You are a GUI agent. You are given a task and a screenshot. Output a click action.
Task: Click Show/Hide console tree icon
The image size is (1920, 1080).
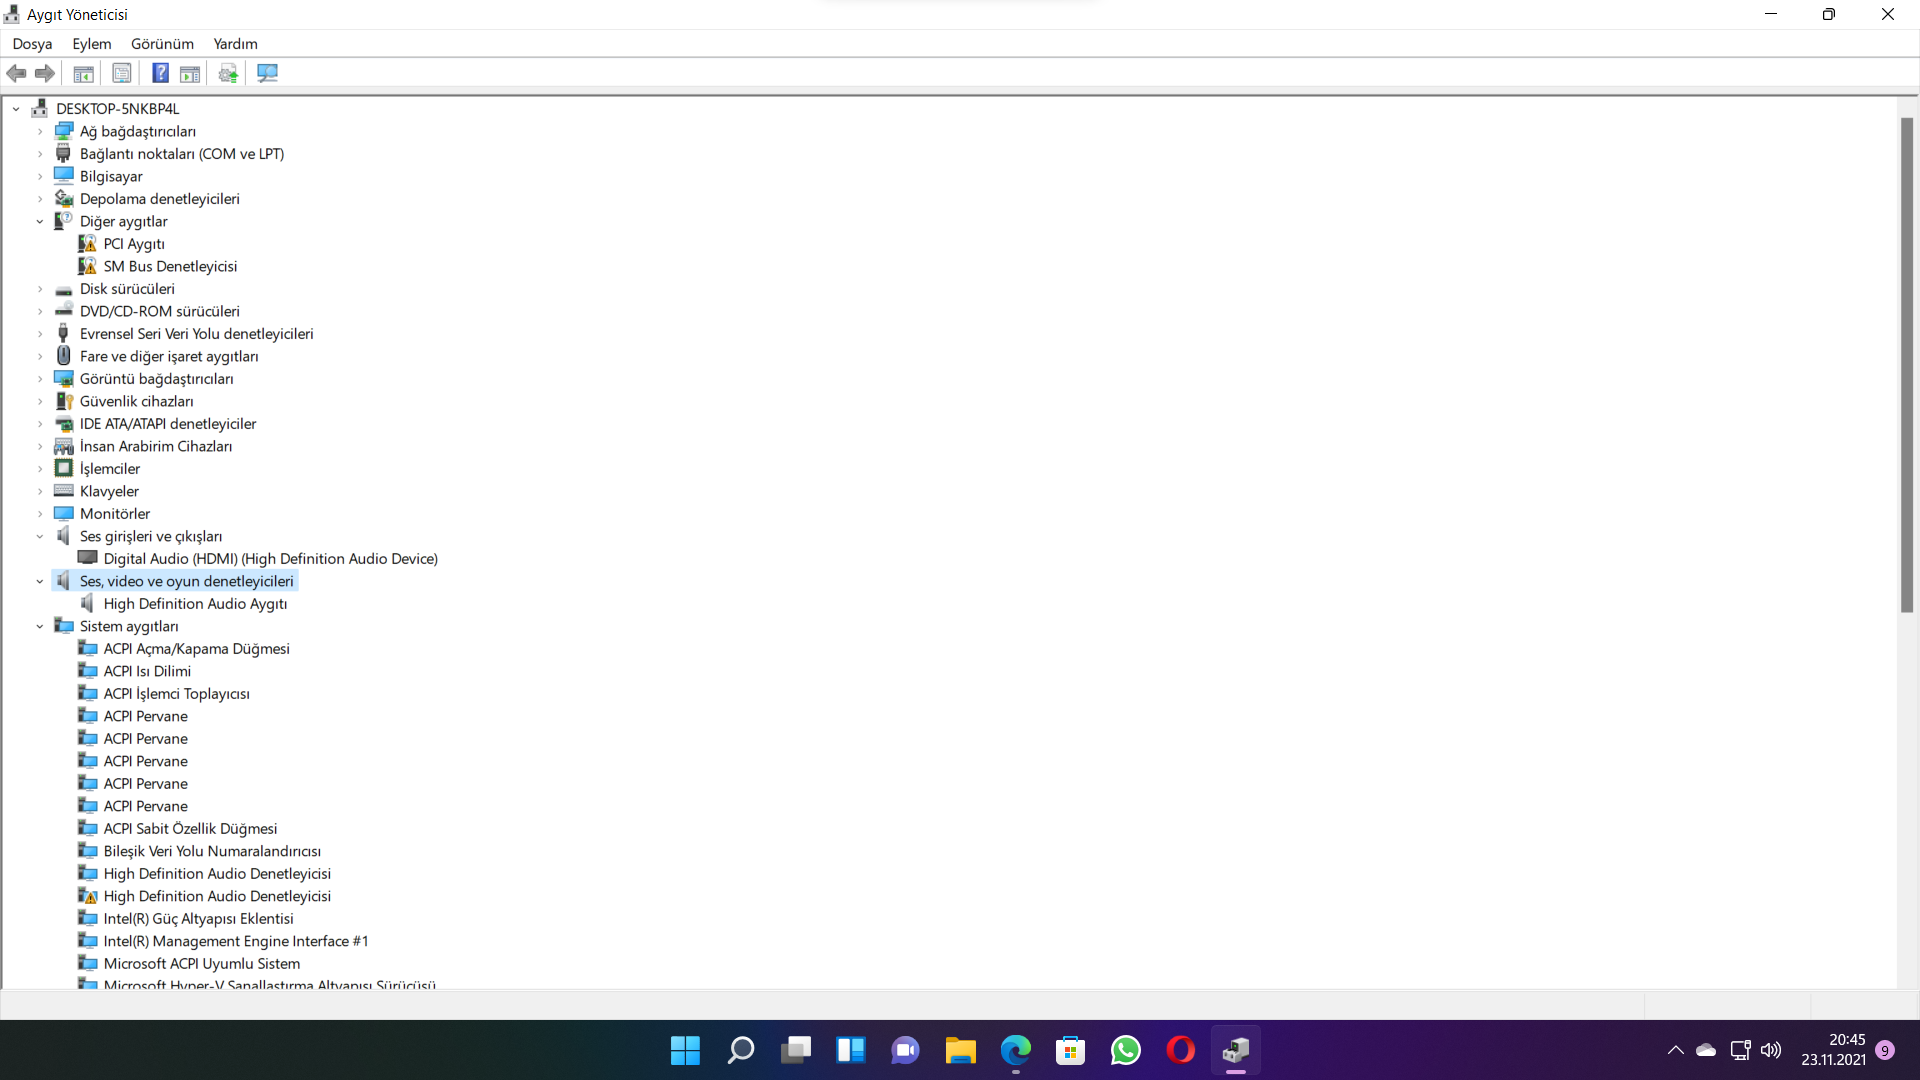[x=84, y=73]
